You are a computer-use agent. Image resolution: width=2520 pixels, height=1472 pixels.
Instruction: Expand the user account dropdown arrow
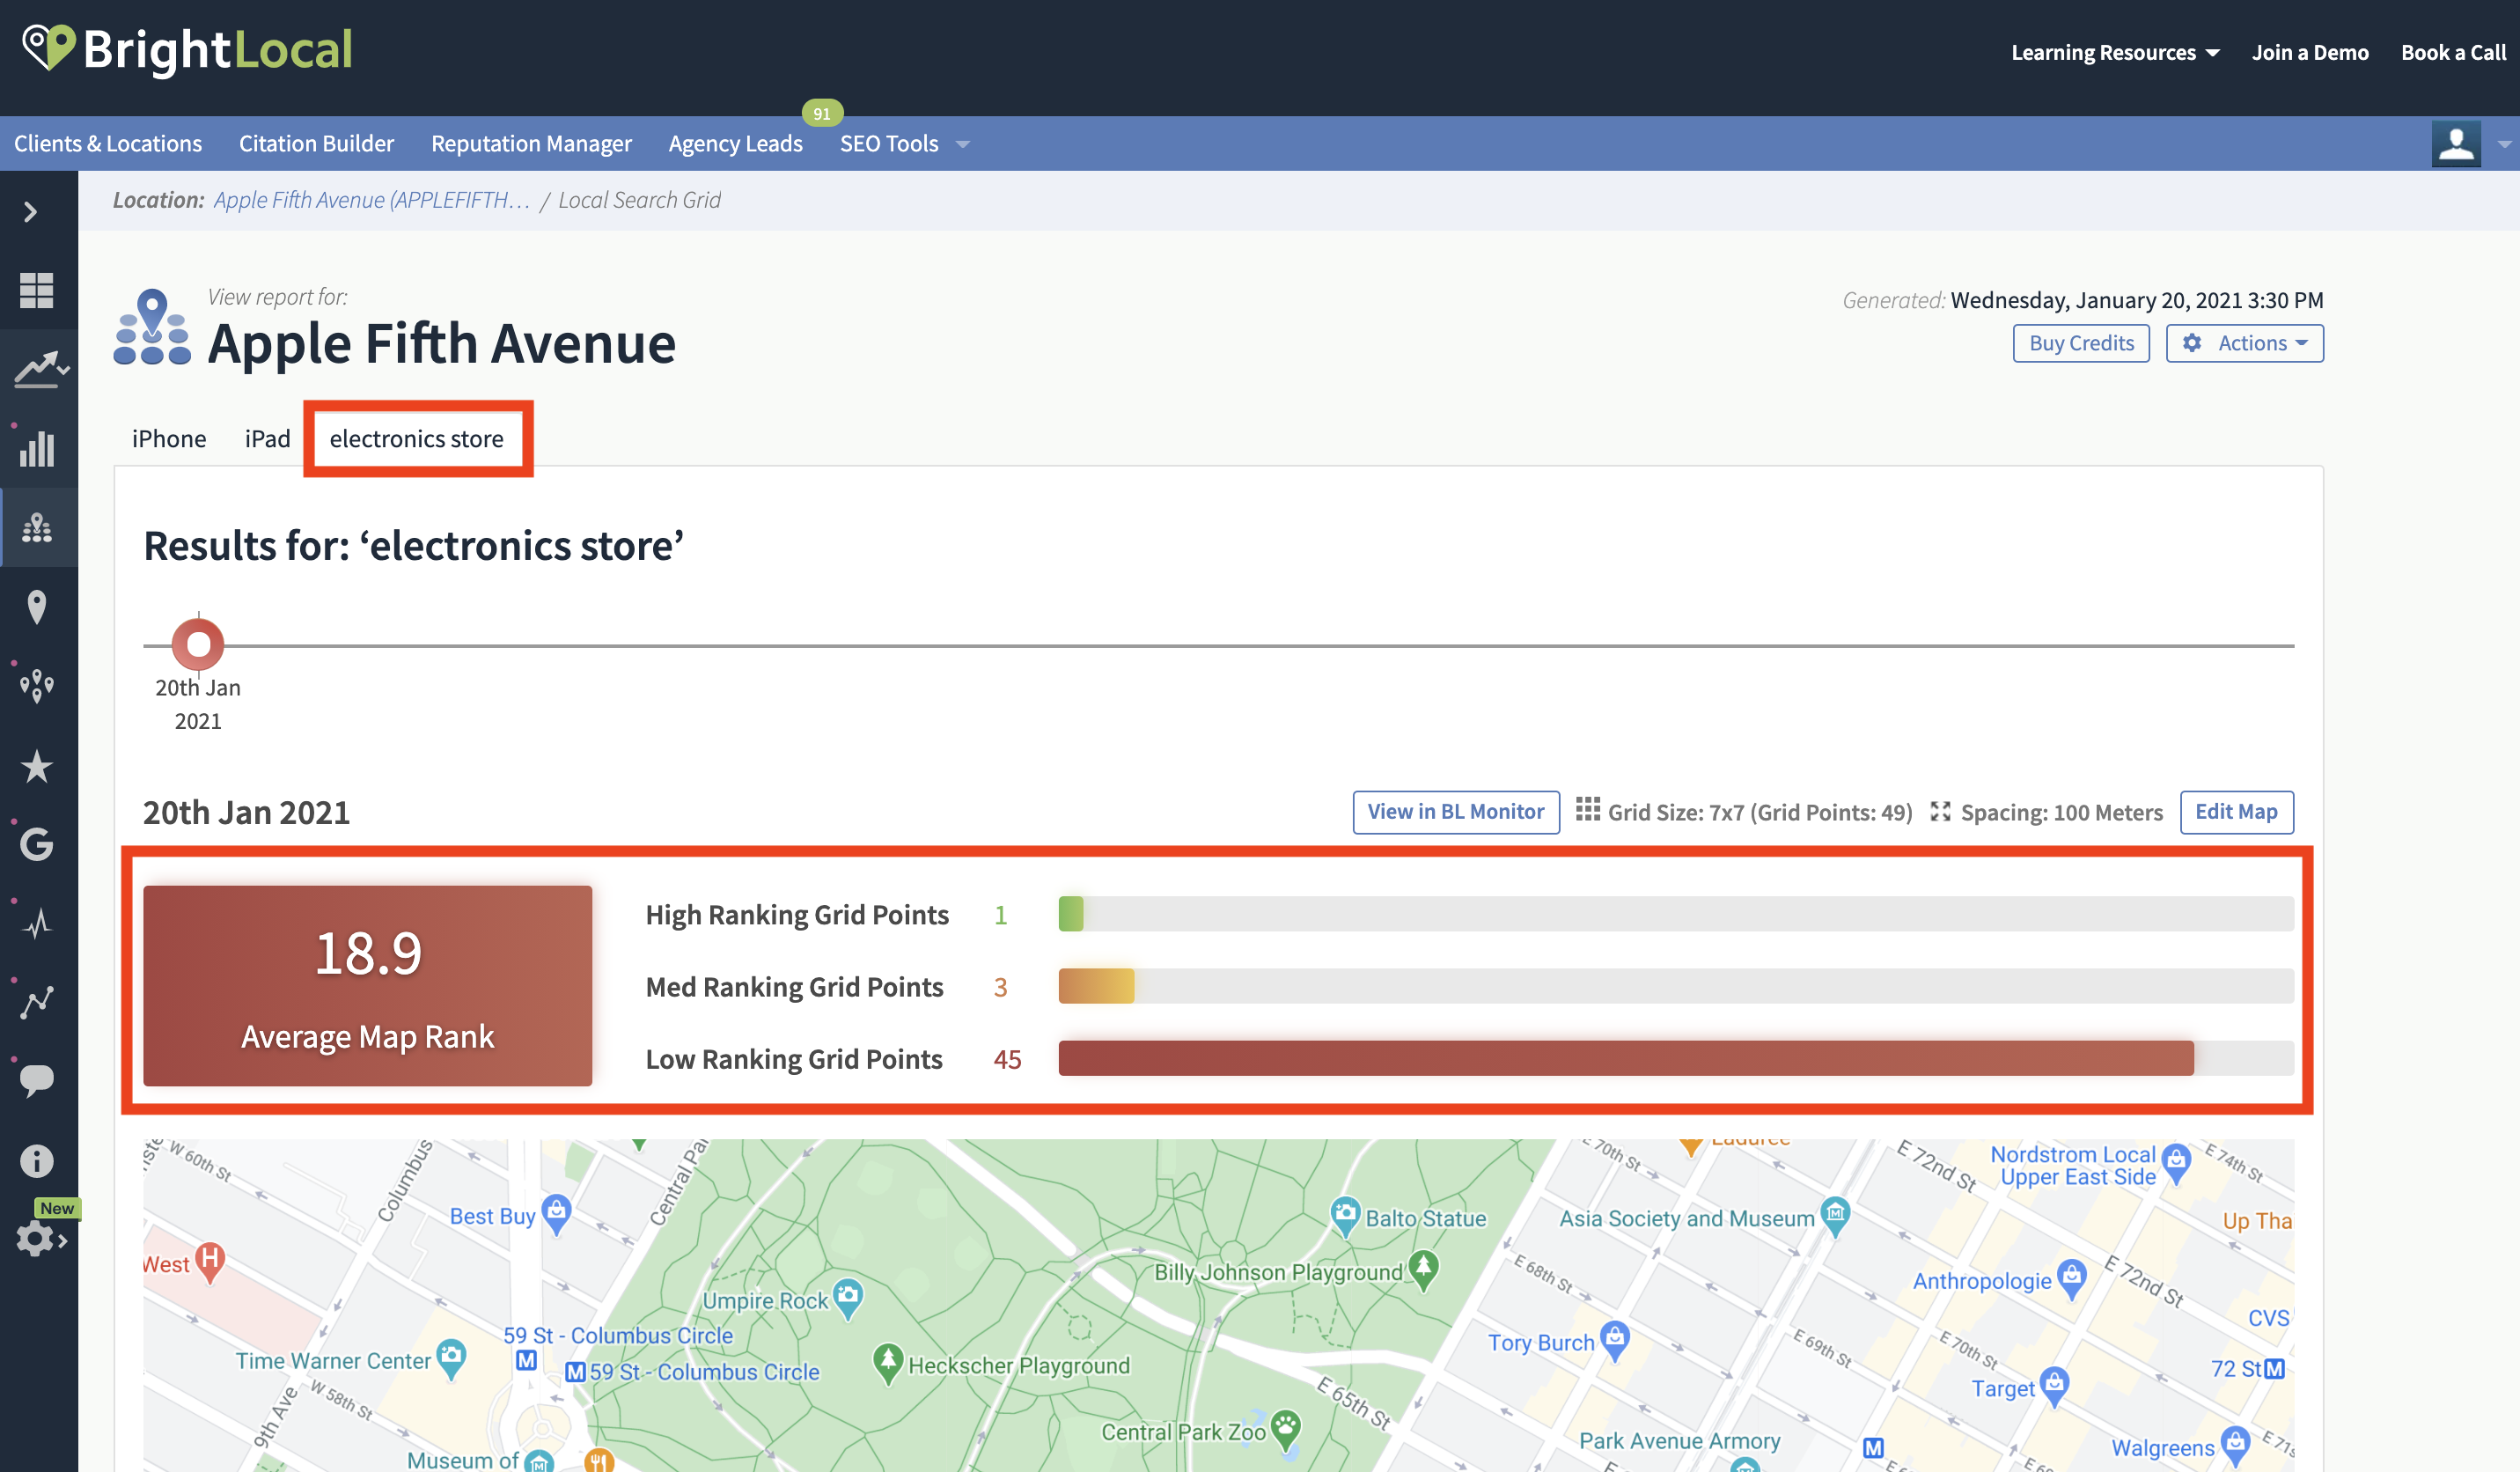(x=2503, y=144)
